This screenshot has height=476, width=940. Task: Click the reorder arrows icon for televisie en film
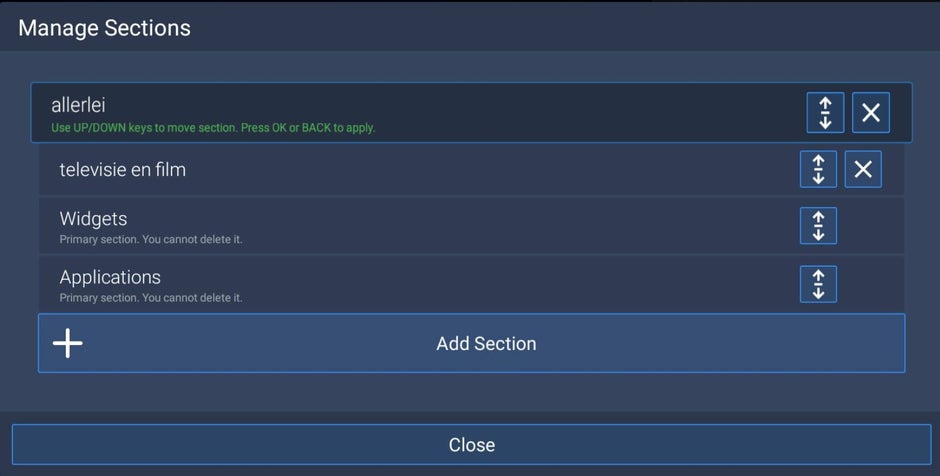pyautogui.click(x=818, y=169)
